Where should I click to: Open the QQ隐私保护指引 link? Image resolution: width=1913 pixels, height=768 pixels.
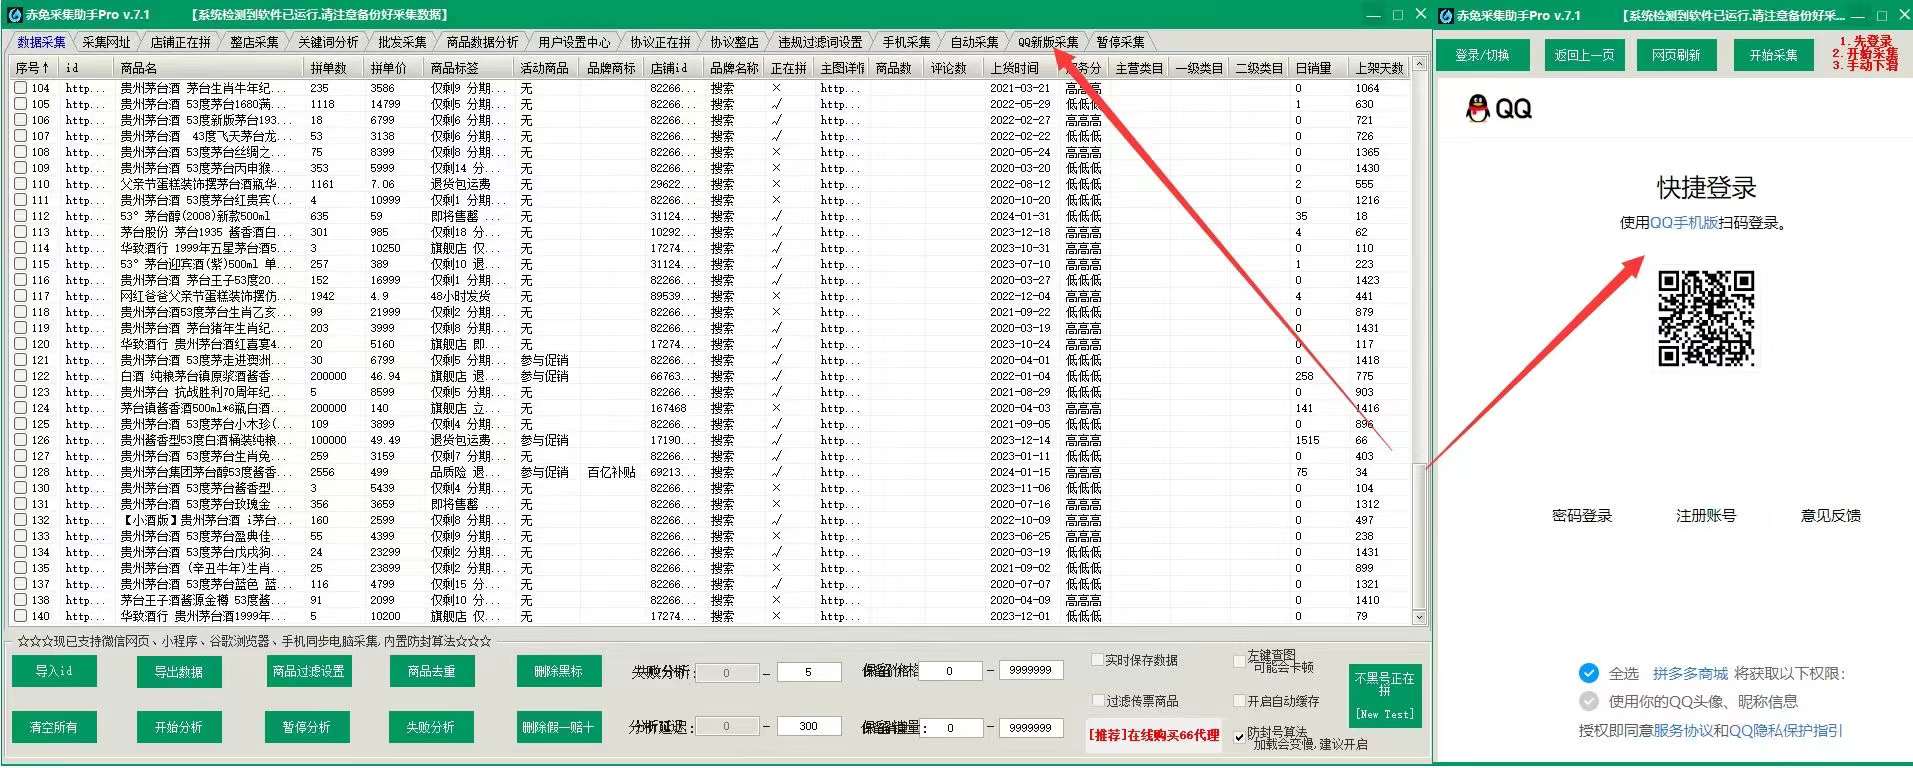1785,731
